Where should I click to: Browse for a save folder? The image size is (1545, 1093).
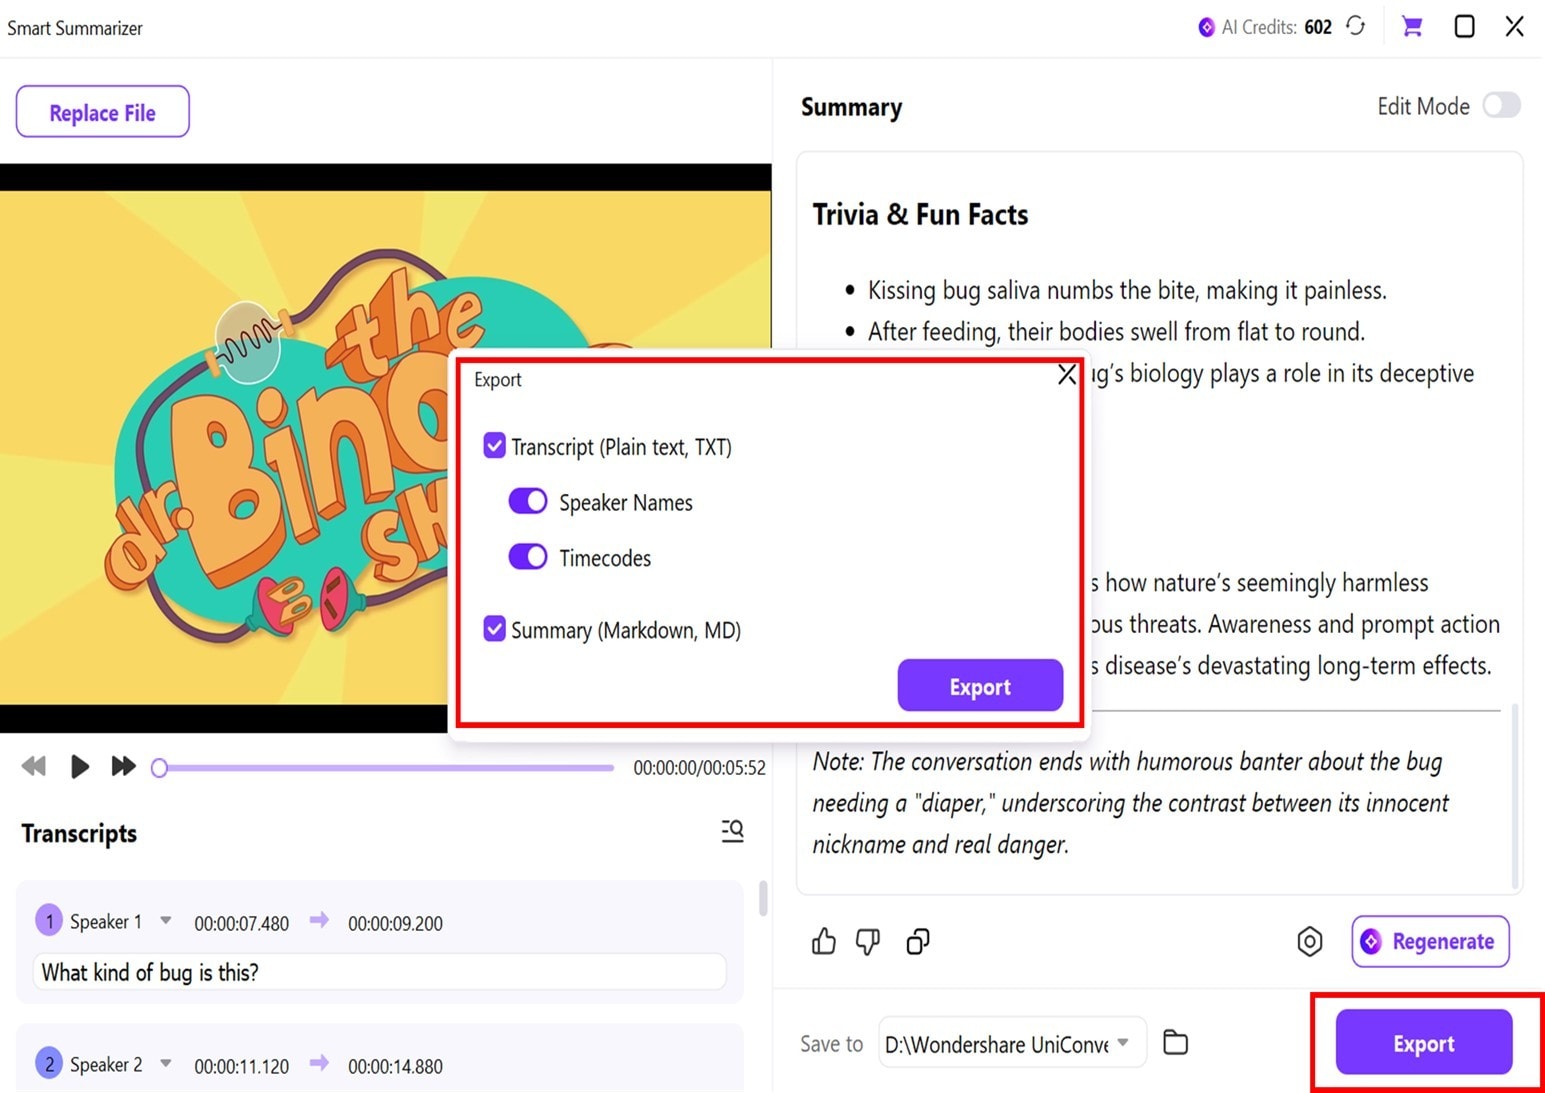[1175, 1042]
